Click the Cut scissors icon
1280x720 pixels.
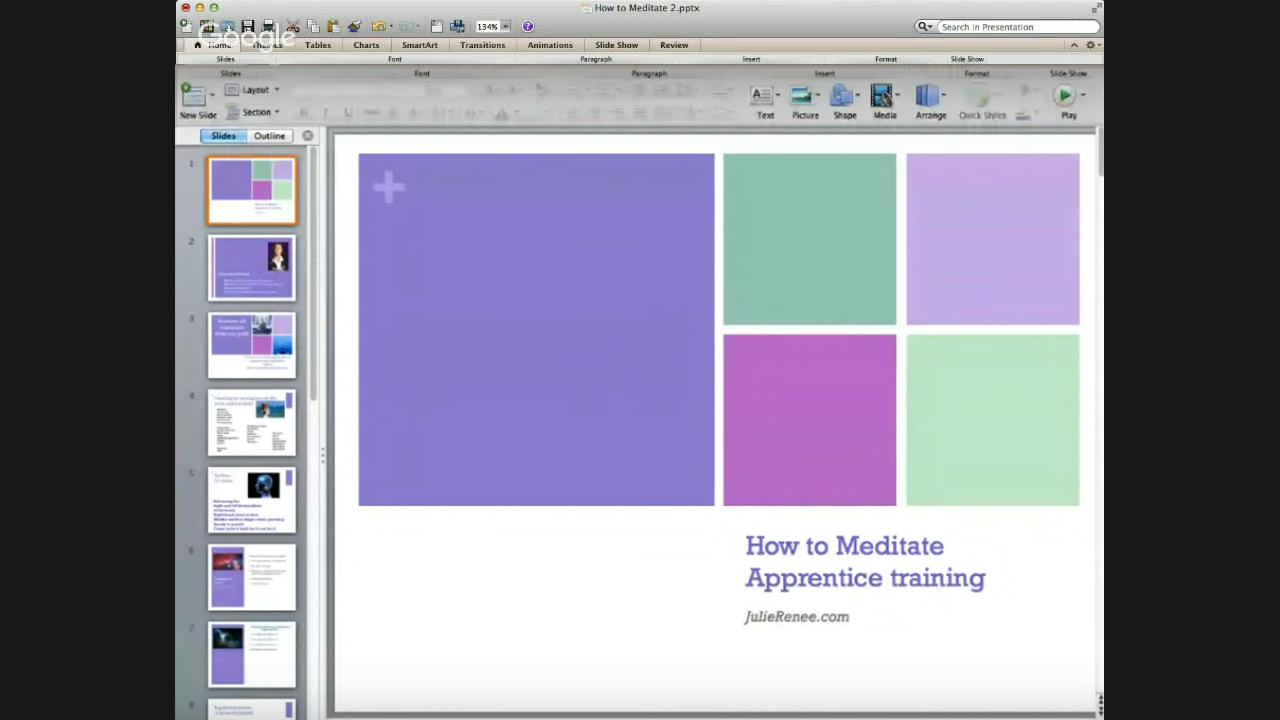coord(293,26)
